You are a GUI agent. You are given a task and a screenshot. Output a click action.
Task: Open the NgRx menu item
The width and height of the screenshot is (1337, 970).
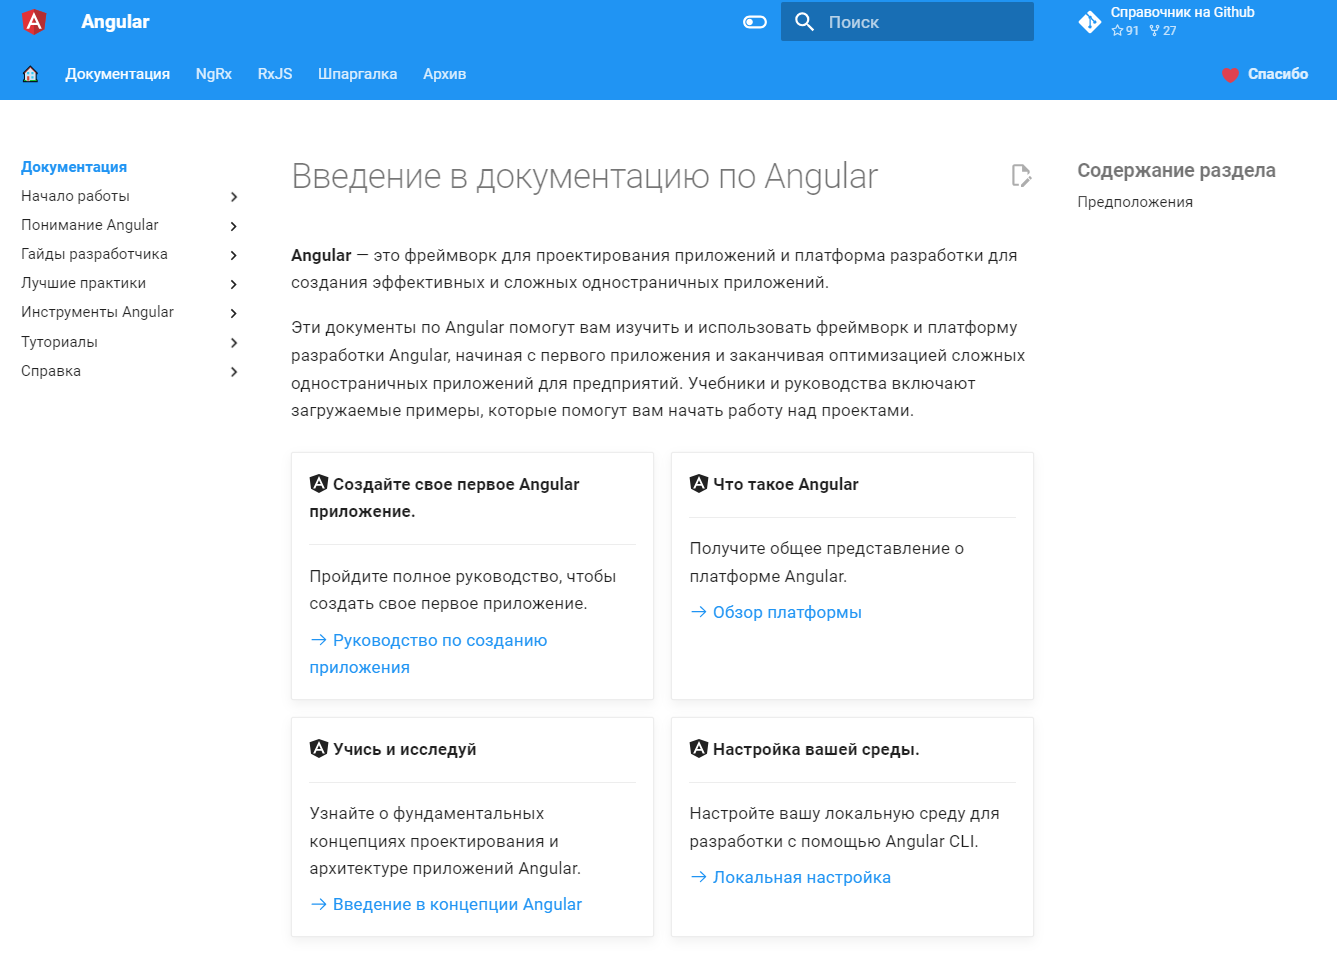pyautogui.click(x=214, y=74)
